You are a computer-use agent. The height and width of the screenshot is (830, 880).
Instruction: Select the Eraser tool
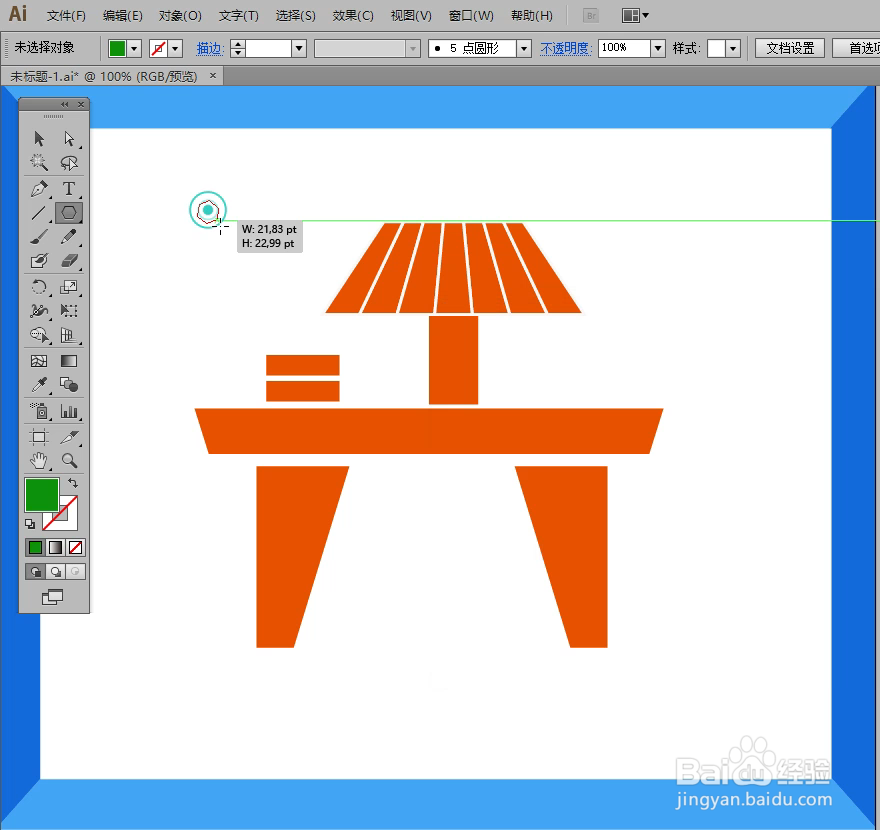(68, 260)
